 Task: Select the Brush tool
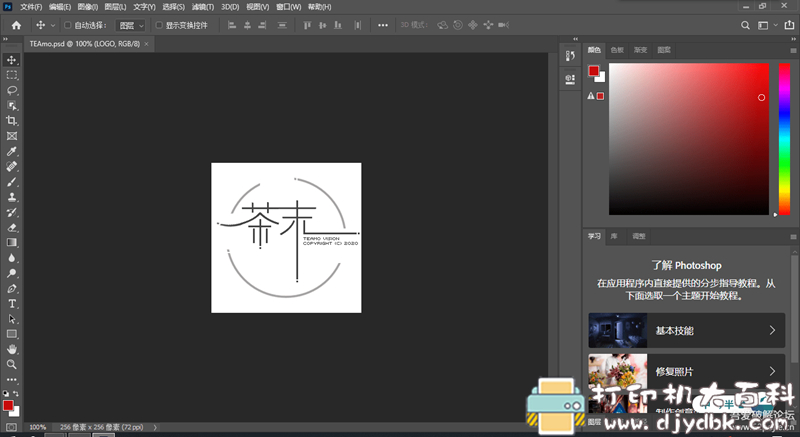(x=12, y=182)
